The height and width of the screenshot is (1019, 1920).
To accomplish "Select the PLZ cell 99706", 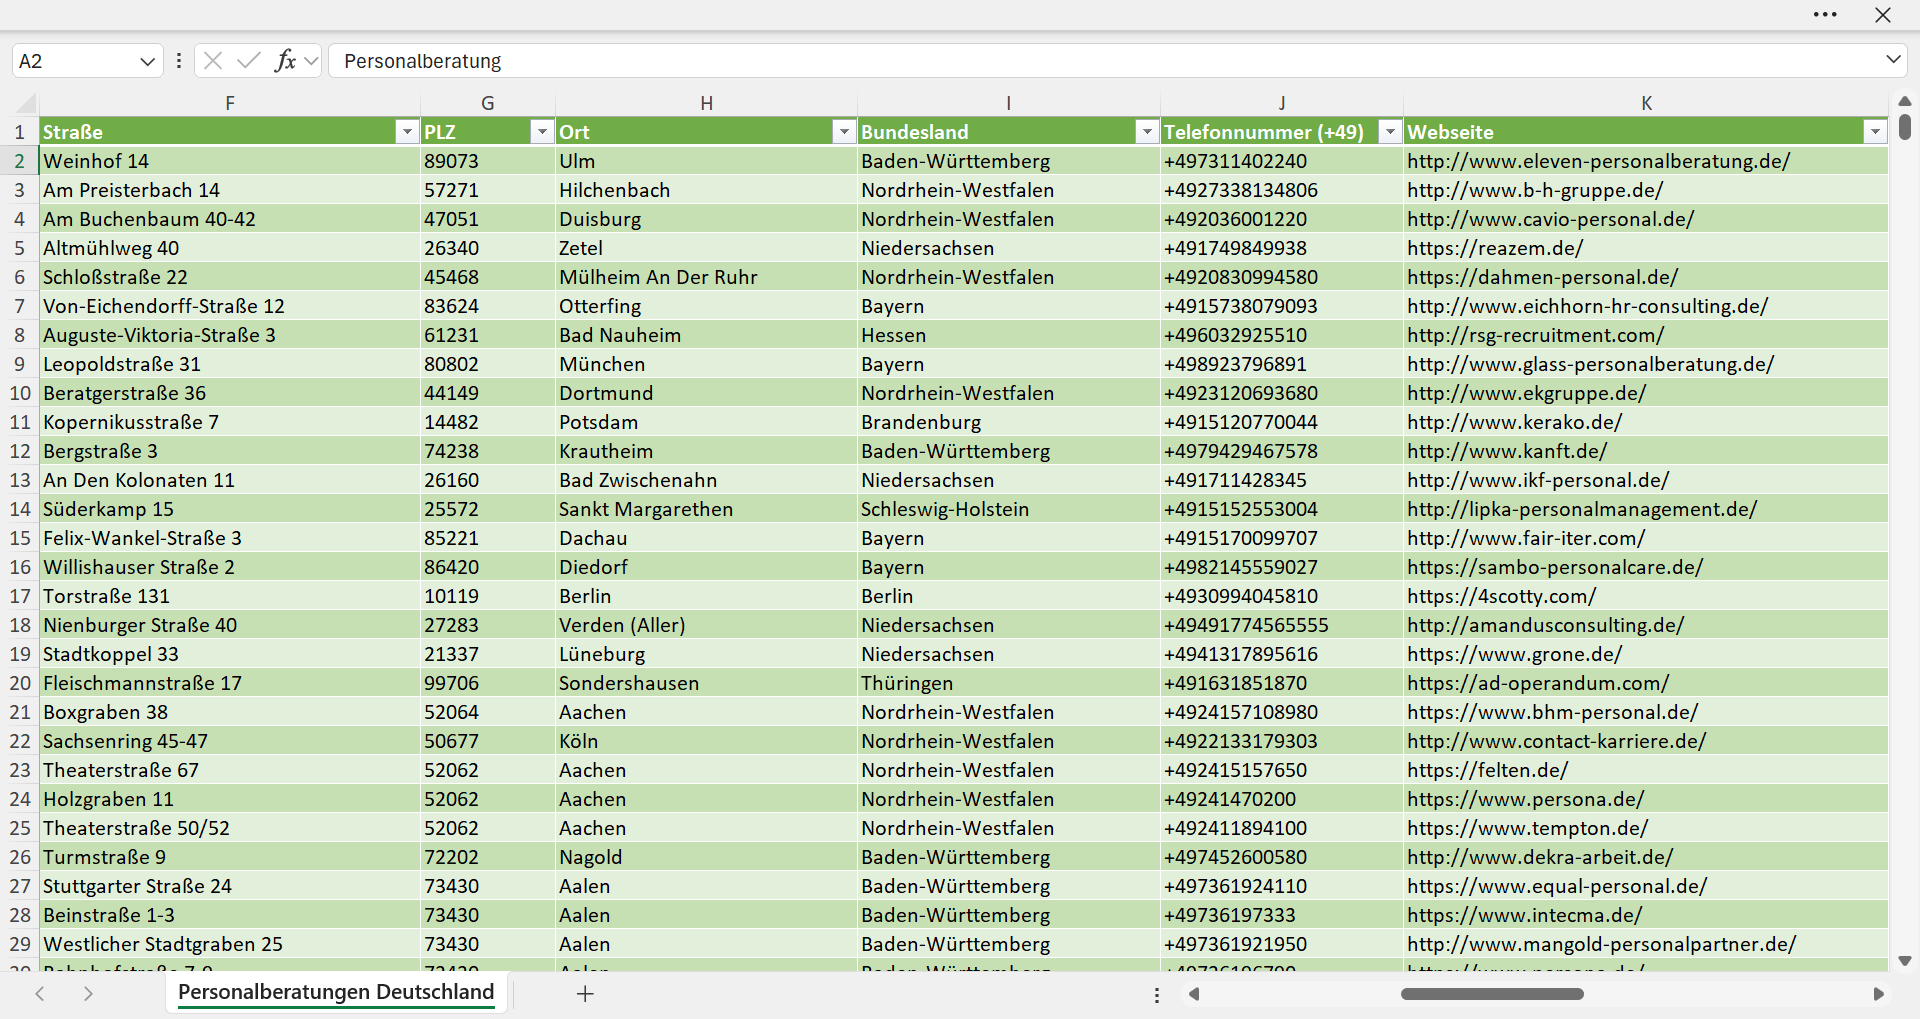I will point(488,683).
